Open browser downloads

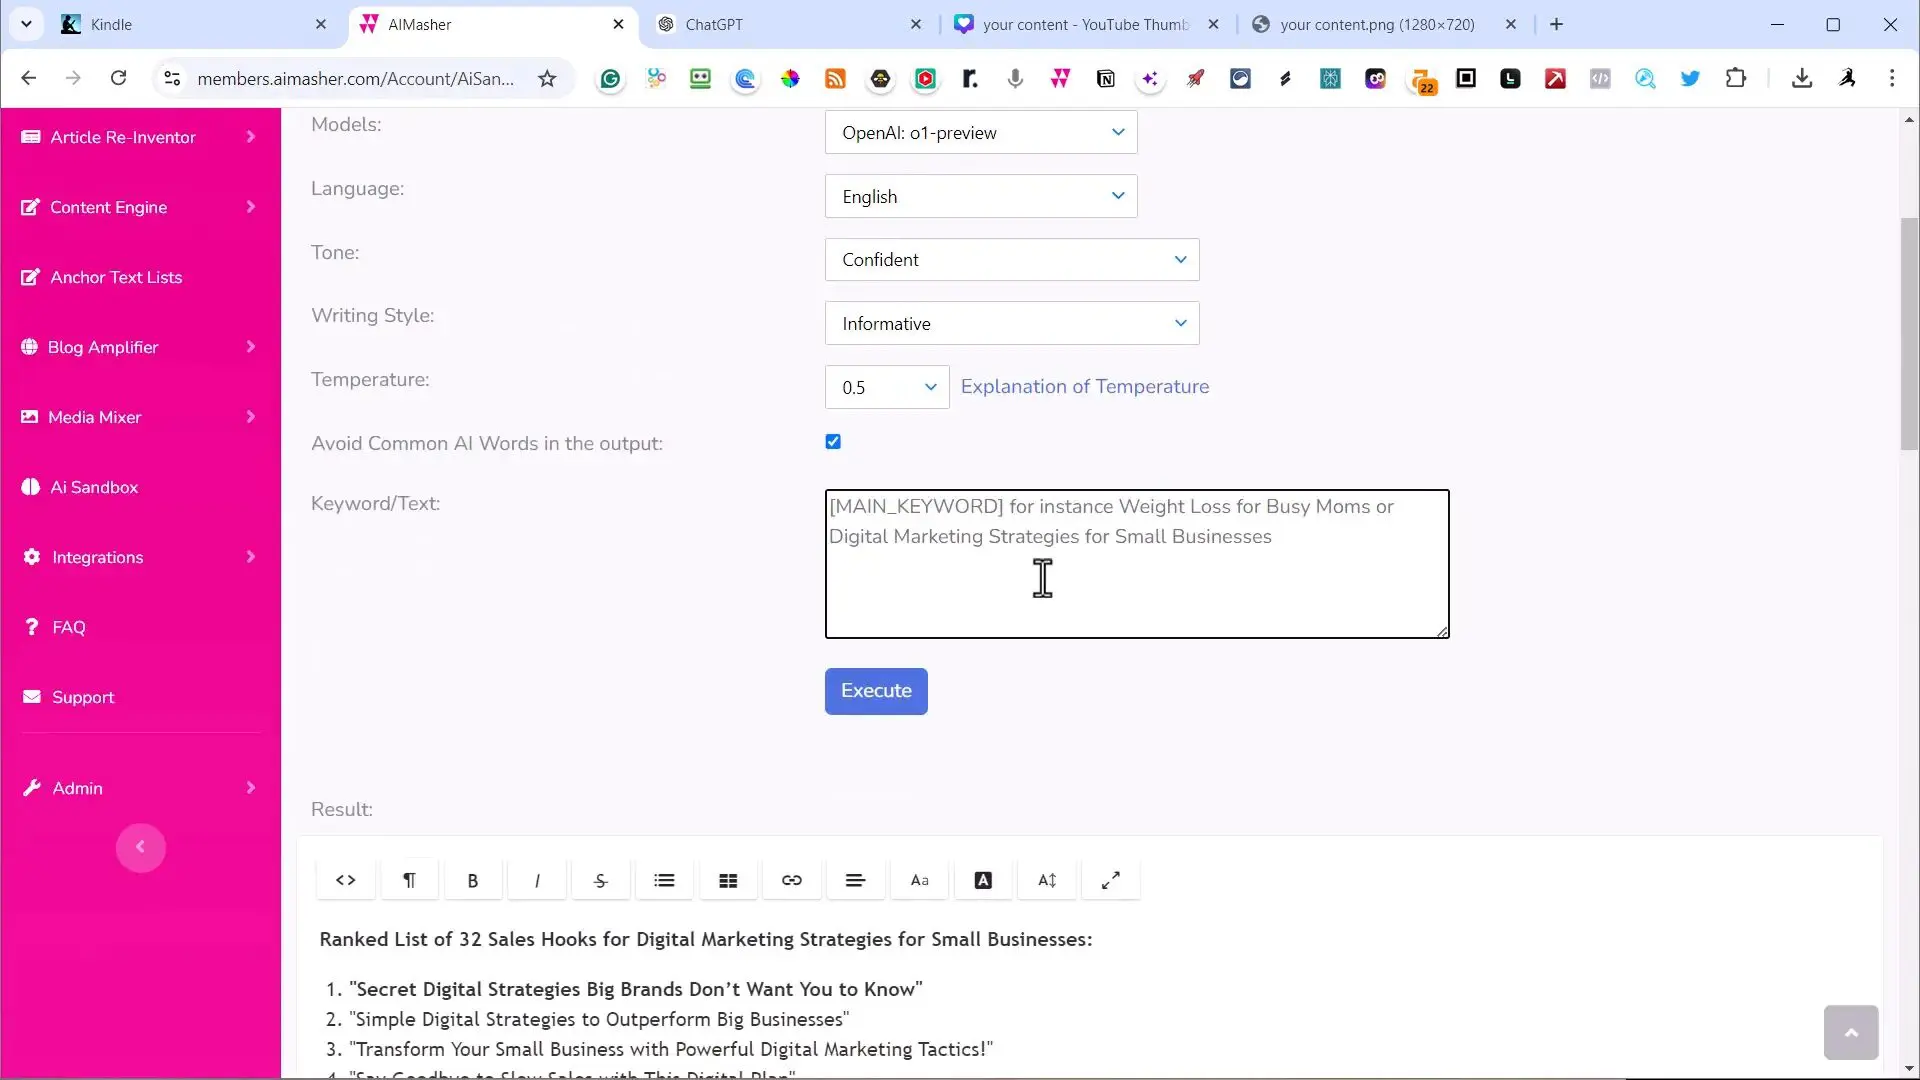pos(1802,78)
